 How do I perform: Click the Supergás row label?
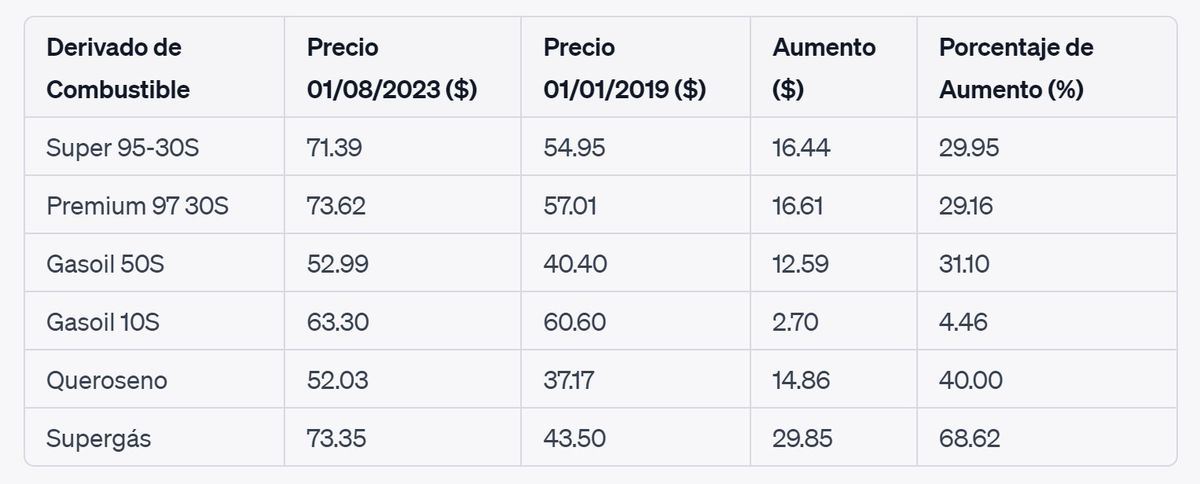[x=99, y=438]
